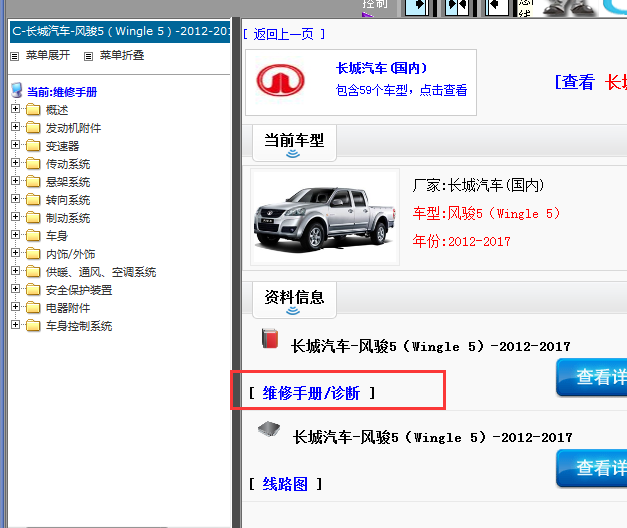Click the 菜单展开 list icon
Viewport: 627px width, 528px height.
tap(14, 56)
